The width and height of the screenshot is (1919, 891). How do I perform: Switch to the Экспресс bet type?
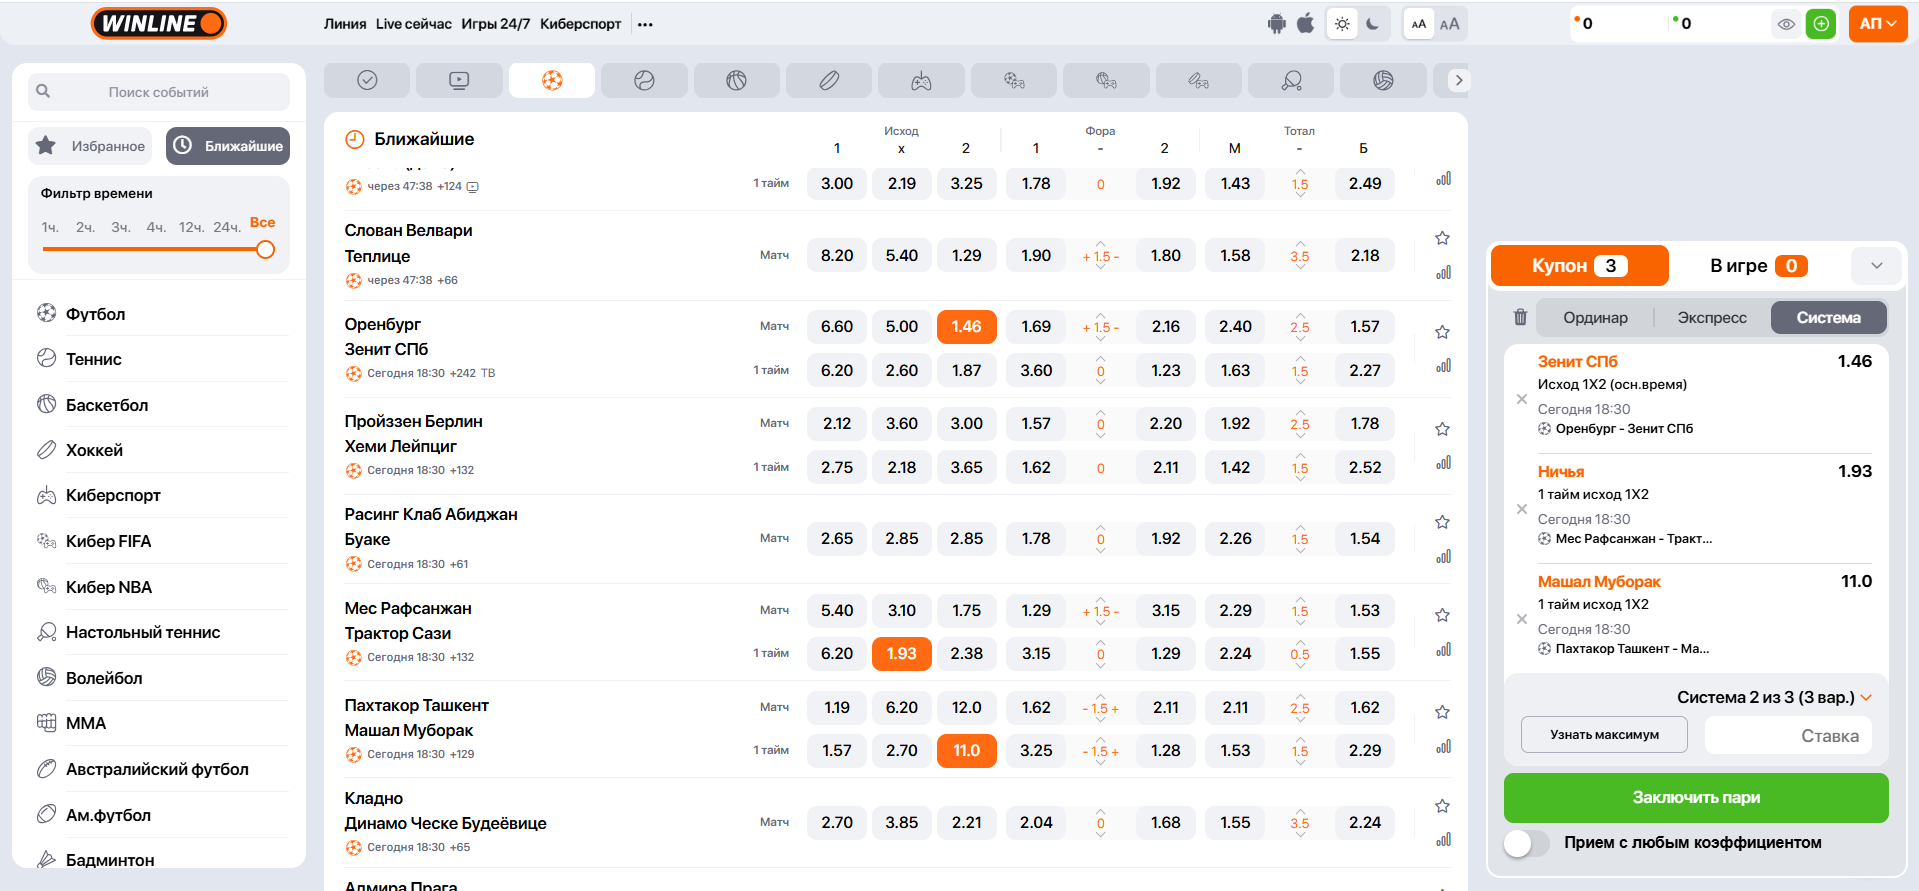[1712, 318]
